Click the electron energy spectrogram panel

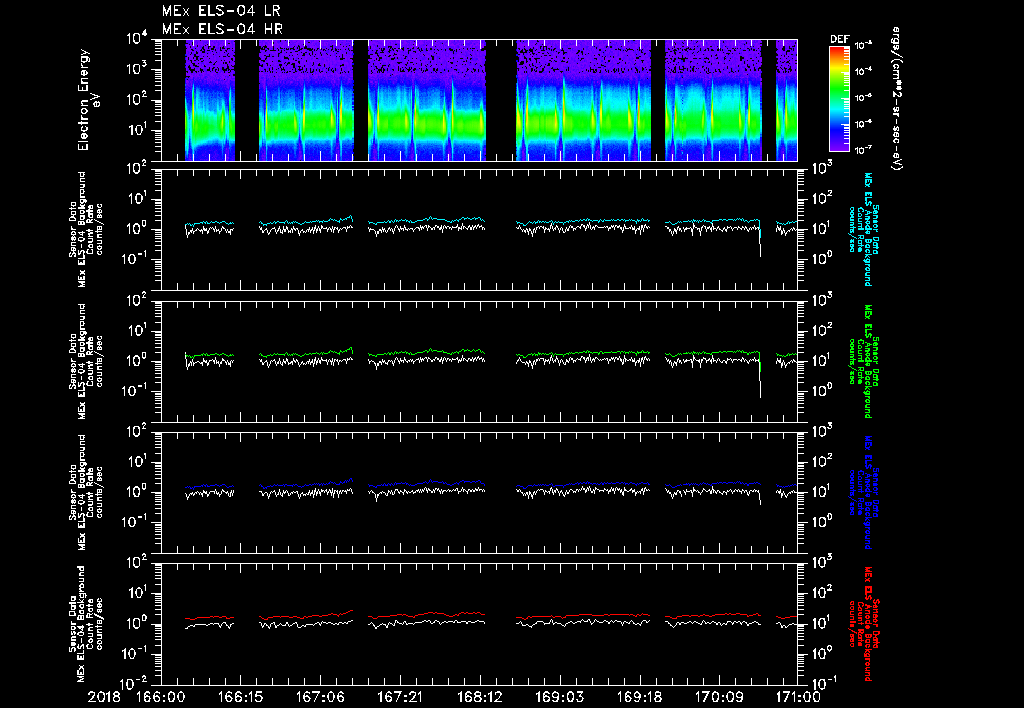[479, 100]
